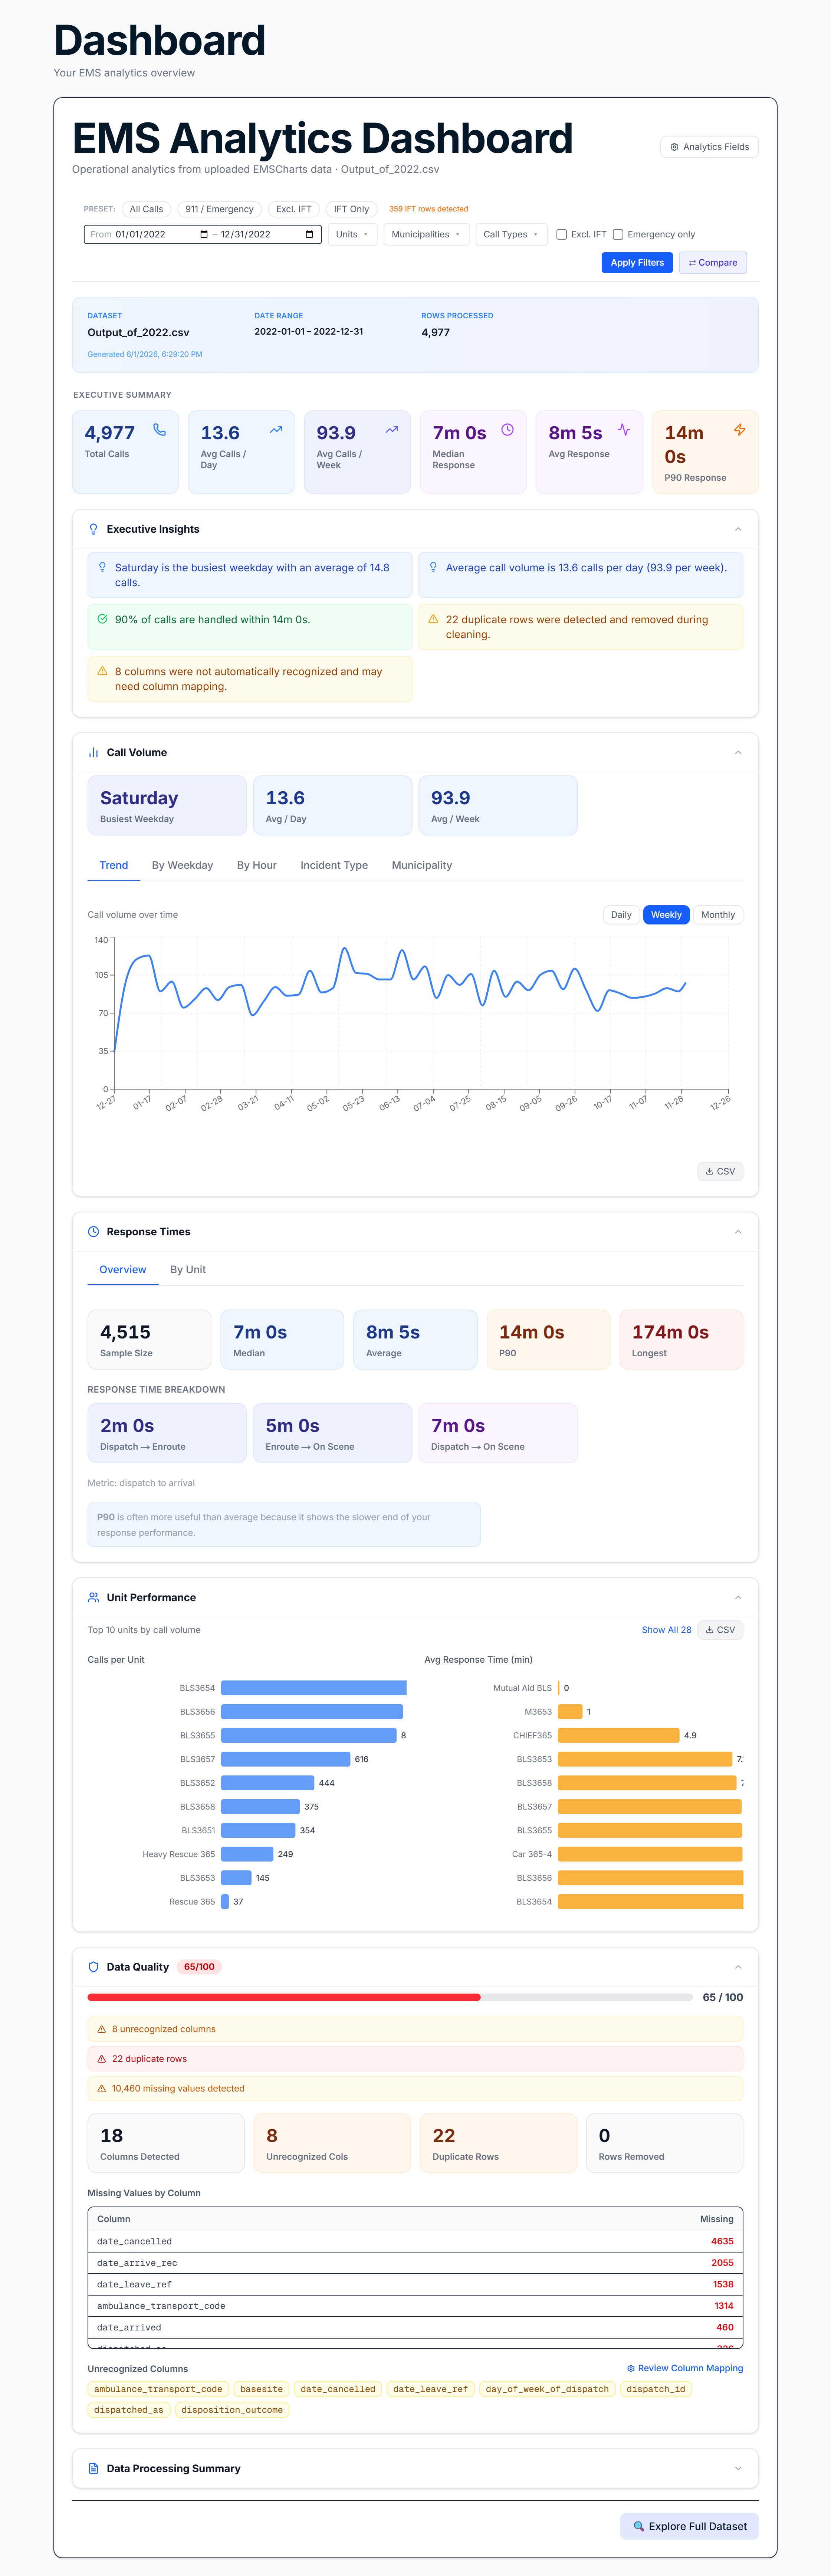Click the pulse icon on Avg Response card
The height and width of the screenshot is (2576, 831).
(x=624, y=430)
